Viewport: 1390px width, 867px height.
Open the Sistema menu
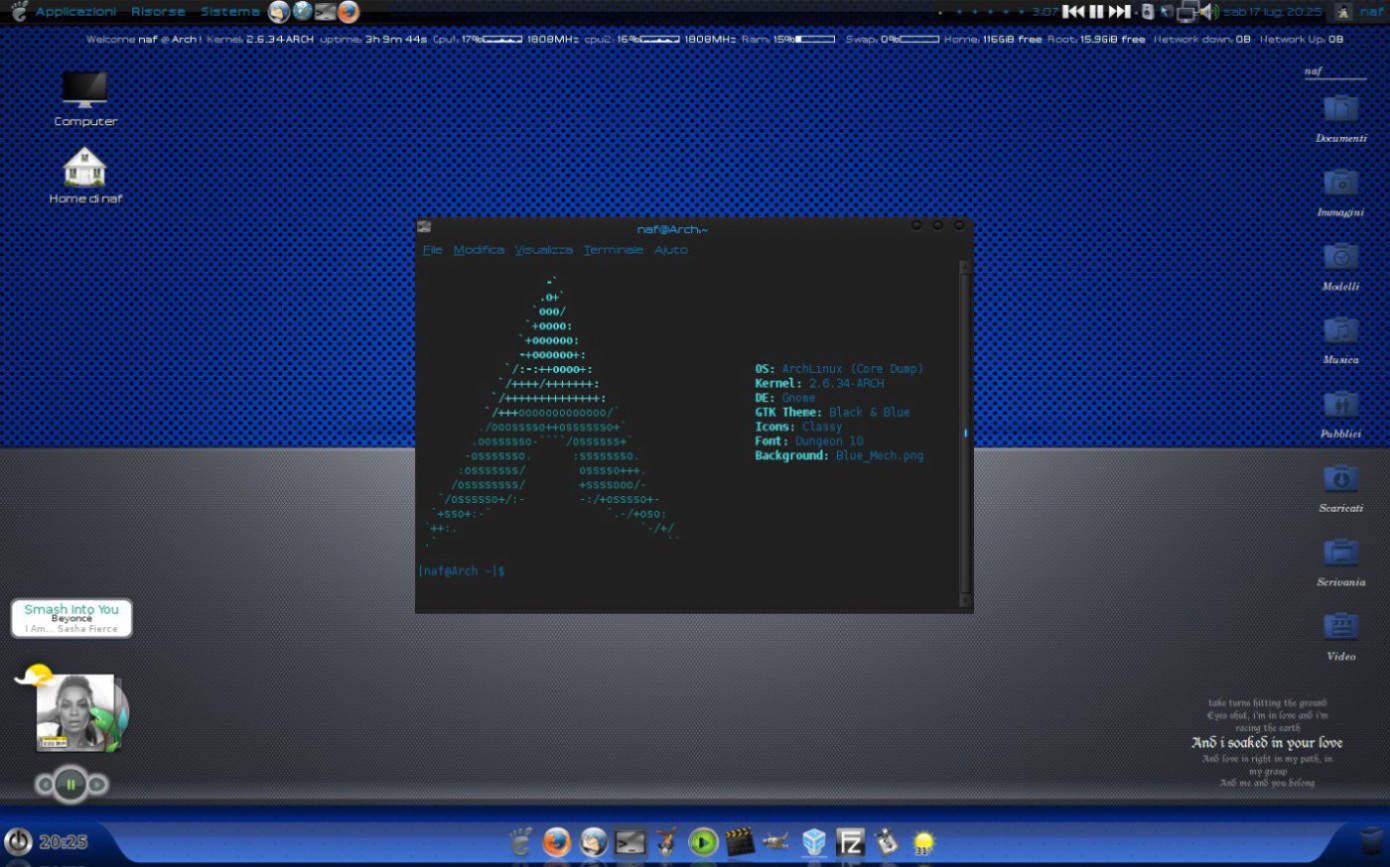coord(230,12)
